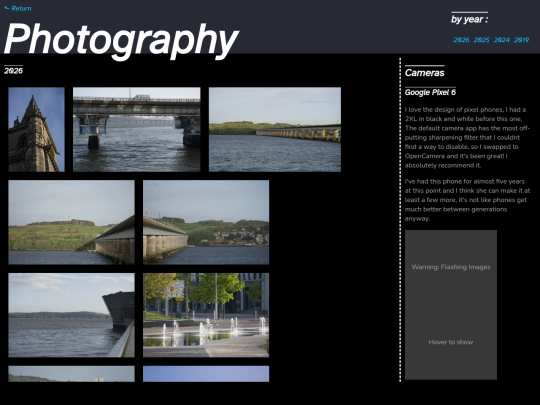Image resolution: width=540 pixels, height=405 pixels.
Task: Open the bridge and hillside houses photo
Action: pos(206,222)
